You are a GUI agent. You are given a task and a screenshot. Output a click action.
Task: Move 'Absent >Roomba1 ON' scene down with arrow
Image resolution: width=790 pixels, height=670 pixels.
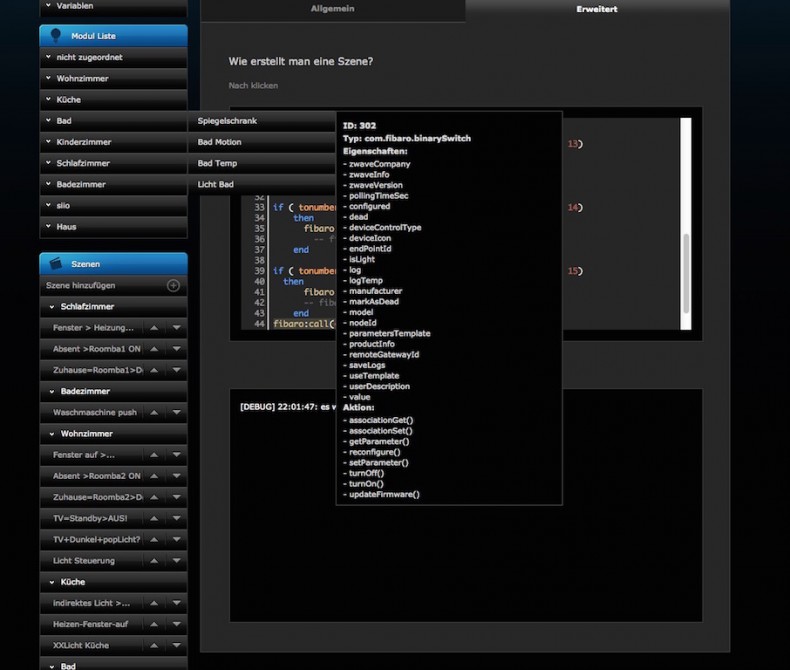click(176, 349)
